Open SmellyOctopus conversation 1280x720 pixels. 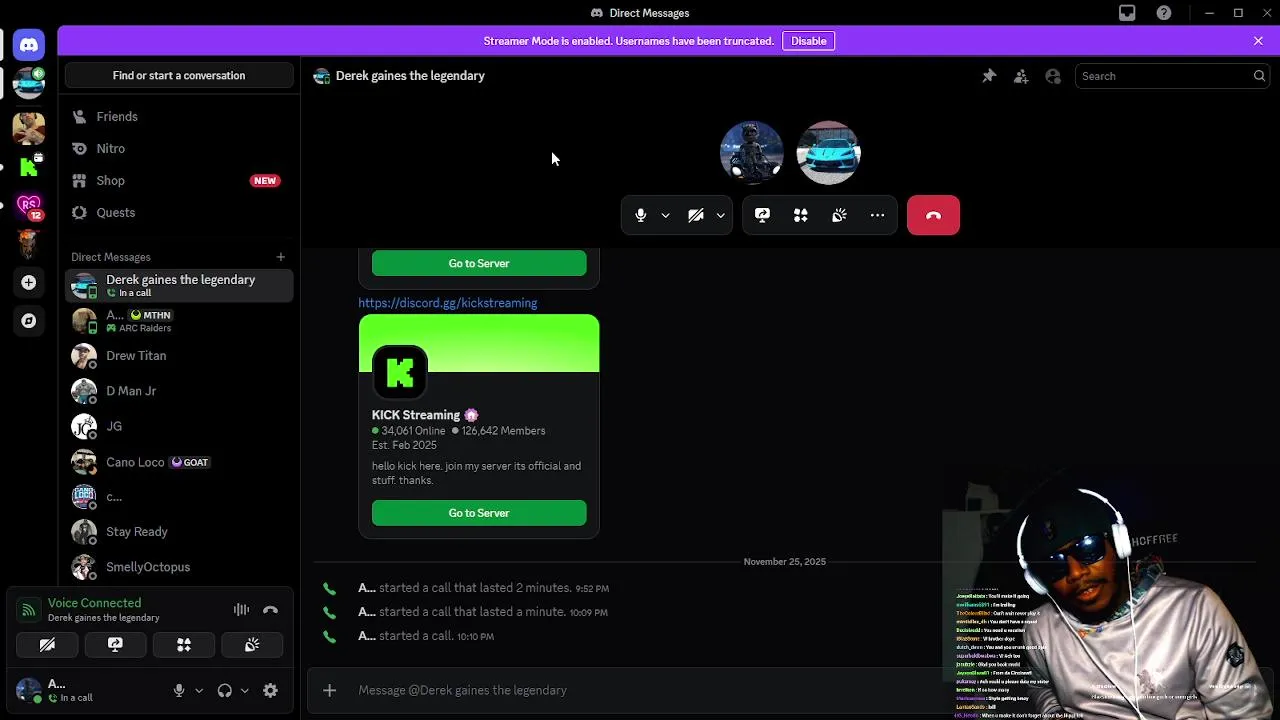[179, 567]
